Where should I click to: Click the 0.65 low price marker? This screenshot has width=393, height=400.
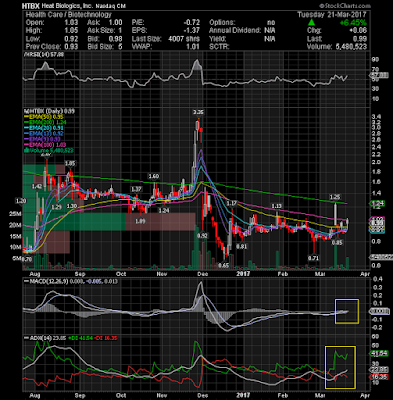(x=224, y=265)
